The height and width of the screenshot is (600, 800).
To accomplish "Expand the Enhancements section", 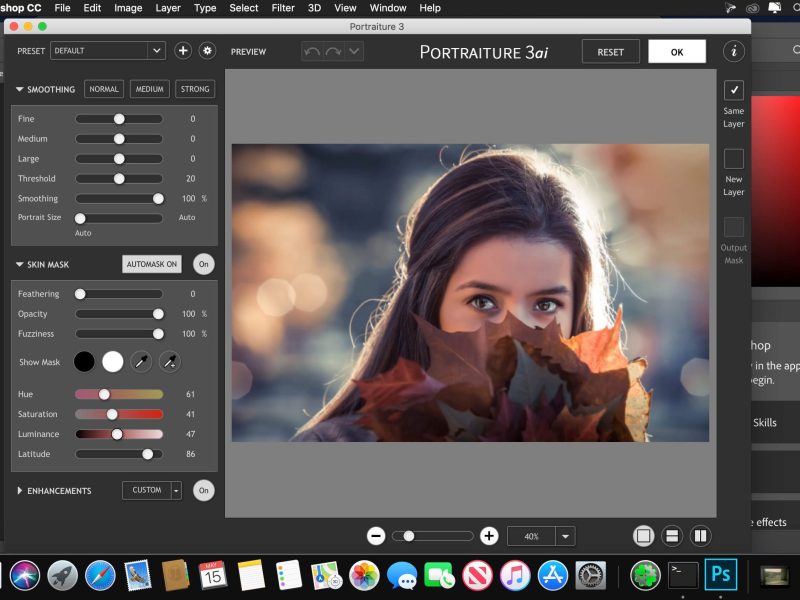I will click(x=19, y=490).
